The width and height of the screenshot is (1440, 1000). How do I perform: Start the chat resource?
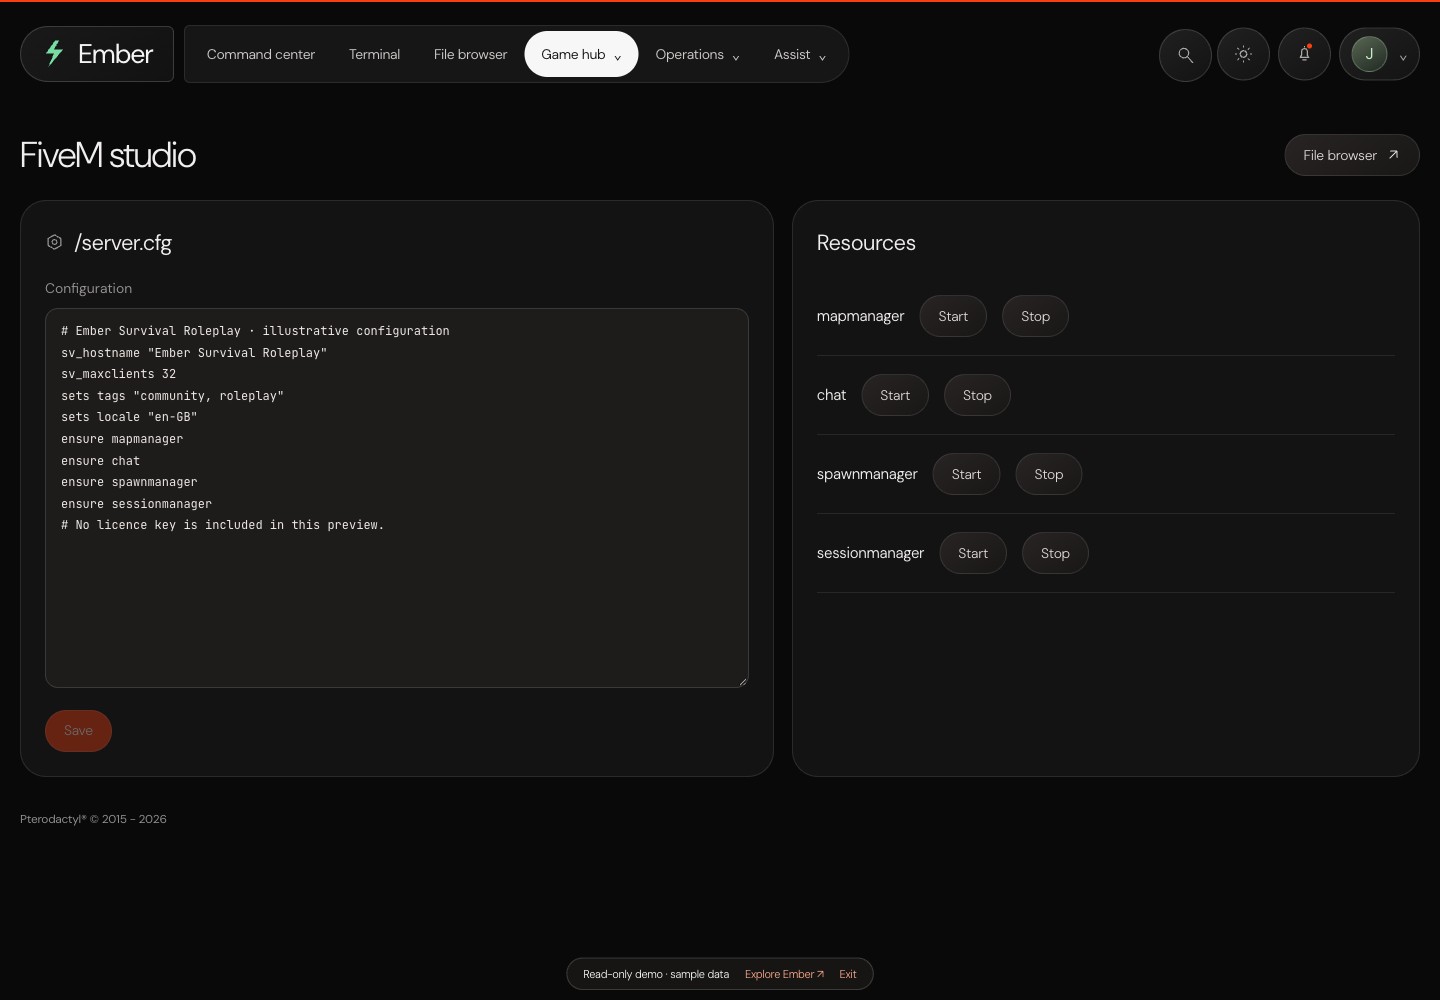(895, 395)
